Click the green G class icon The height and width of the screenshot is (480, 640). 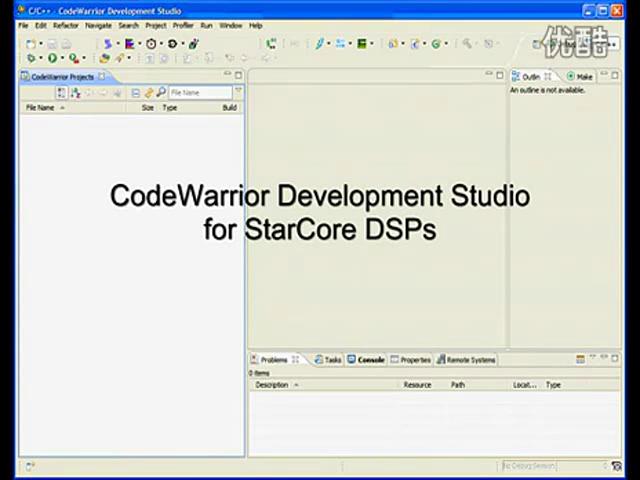tap(436, 44)
